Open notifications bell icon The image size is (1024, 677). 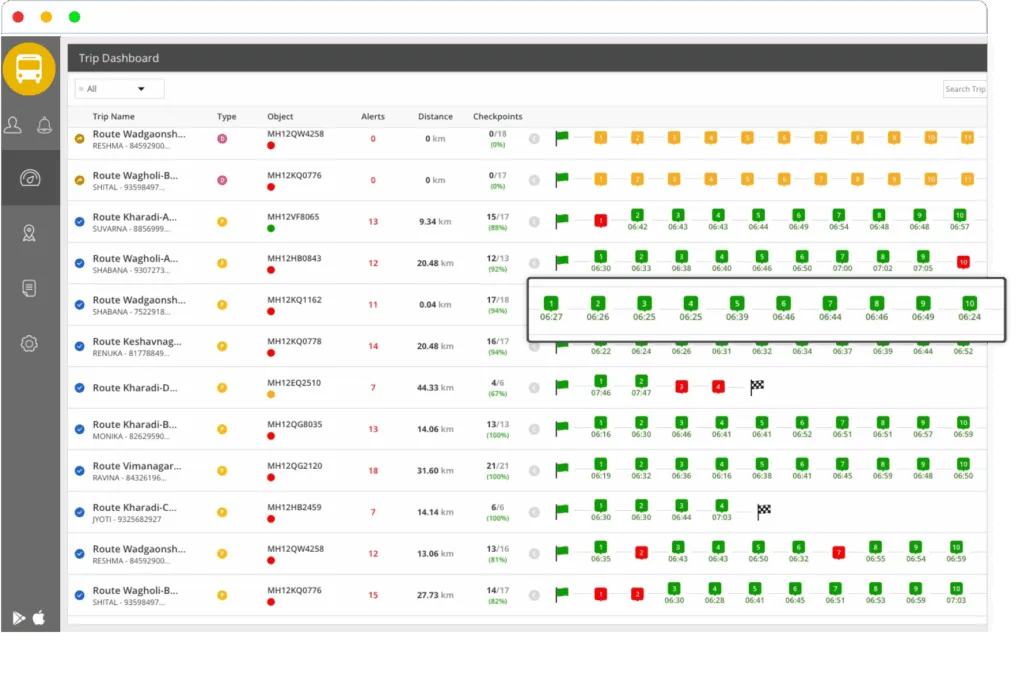(44, 125)
